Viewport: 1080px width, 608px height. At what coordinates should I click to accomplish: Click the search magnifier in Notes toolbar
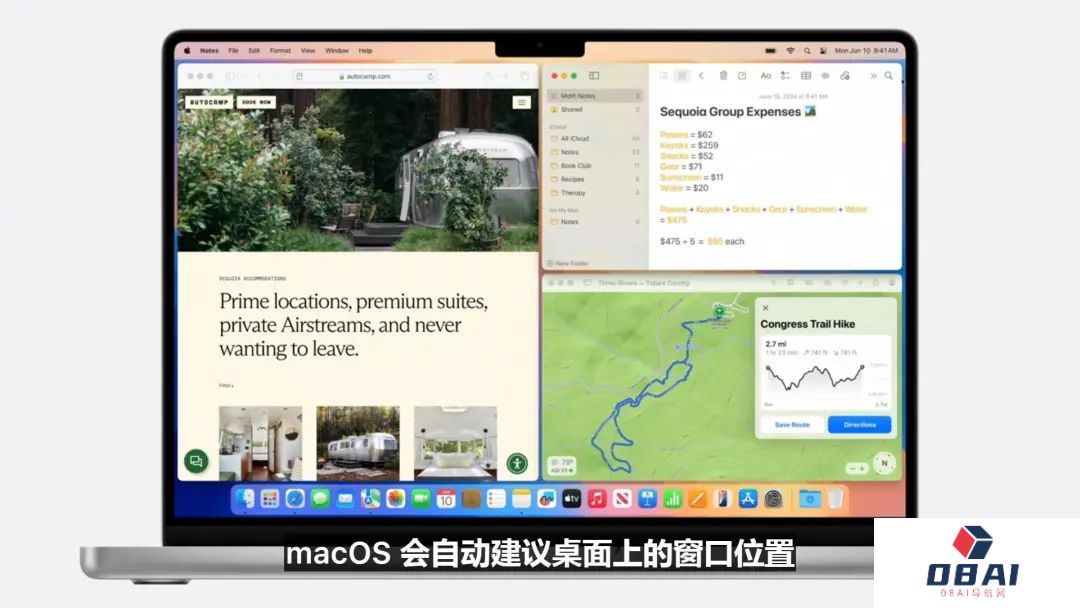pos(889,76)
